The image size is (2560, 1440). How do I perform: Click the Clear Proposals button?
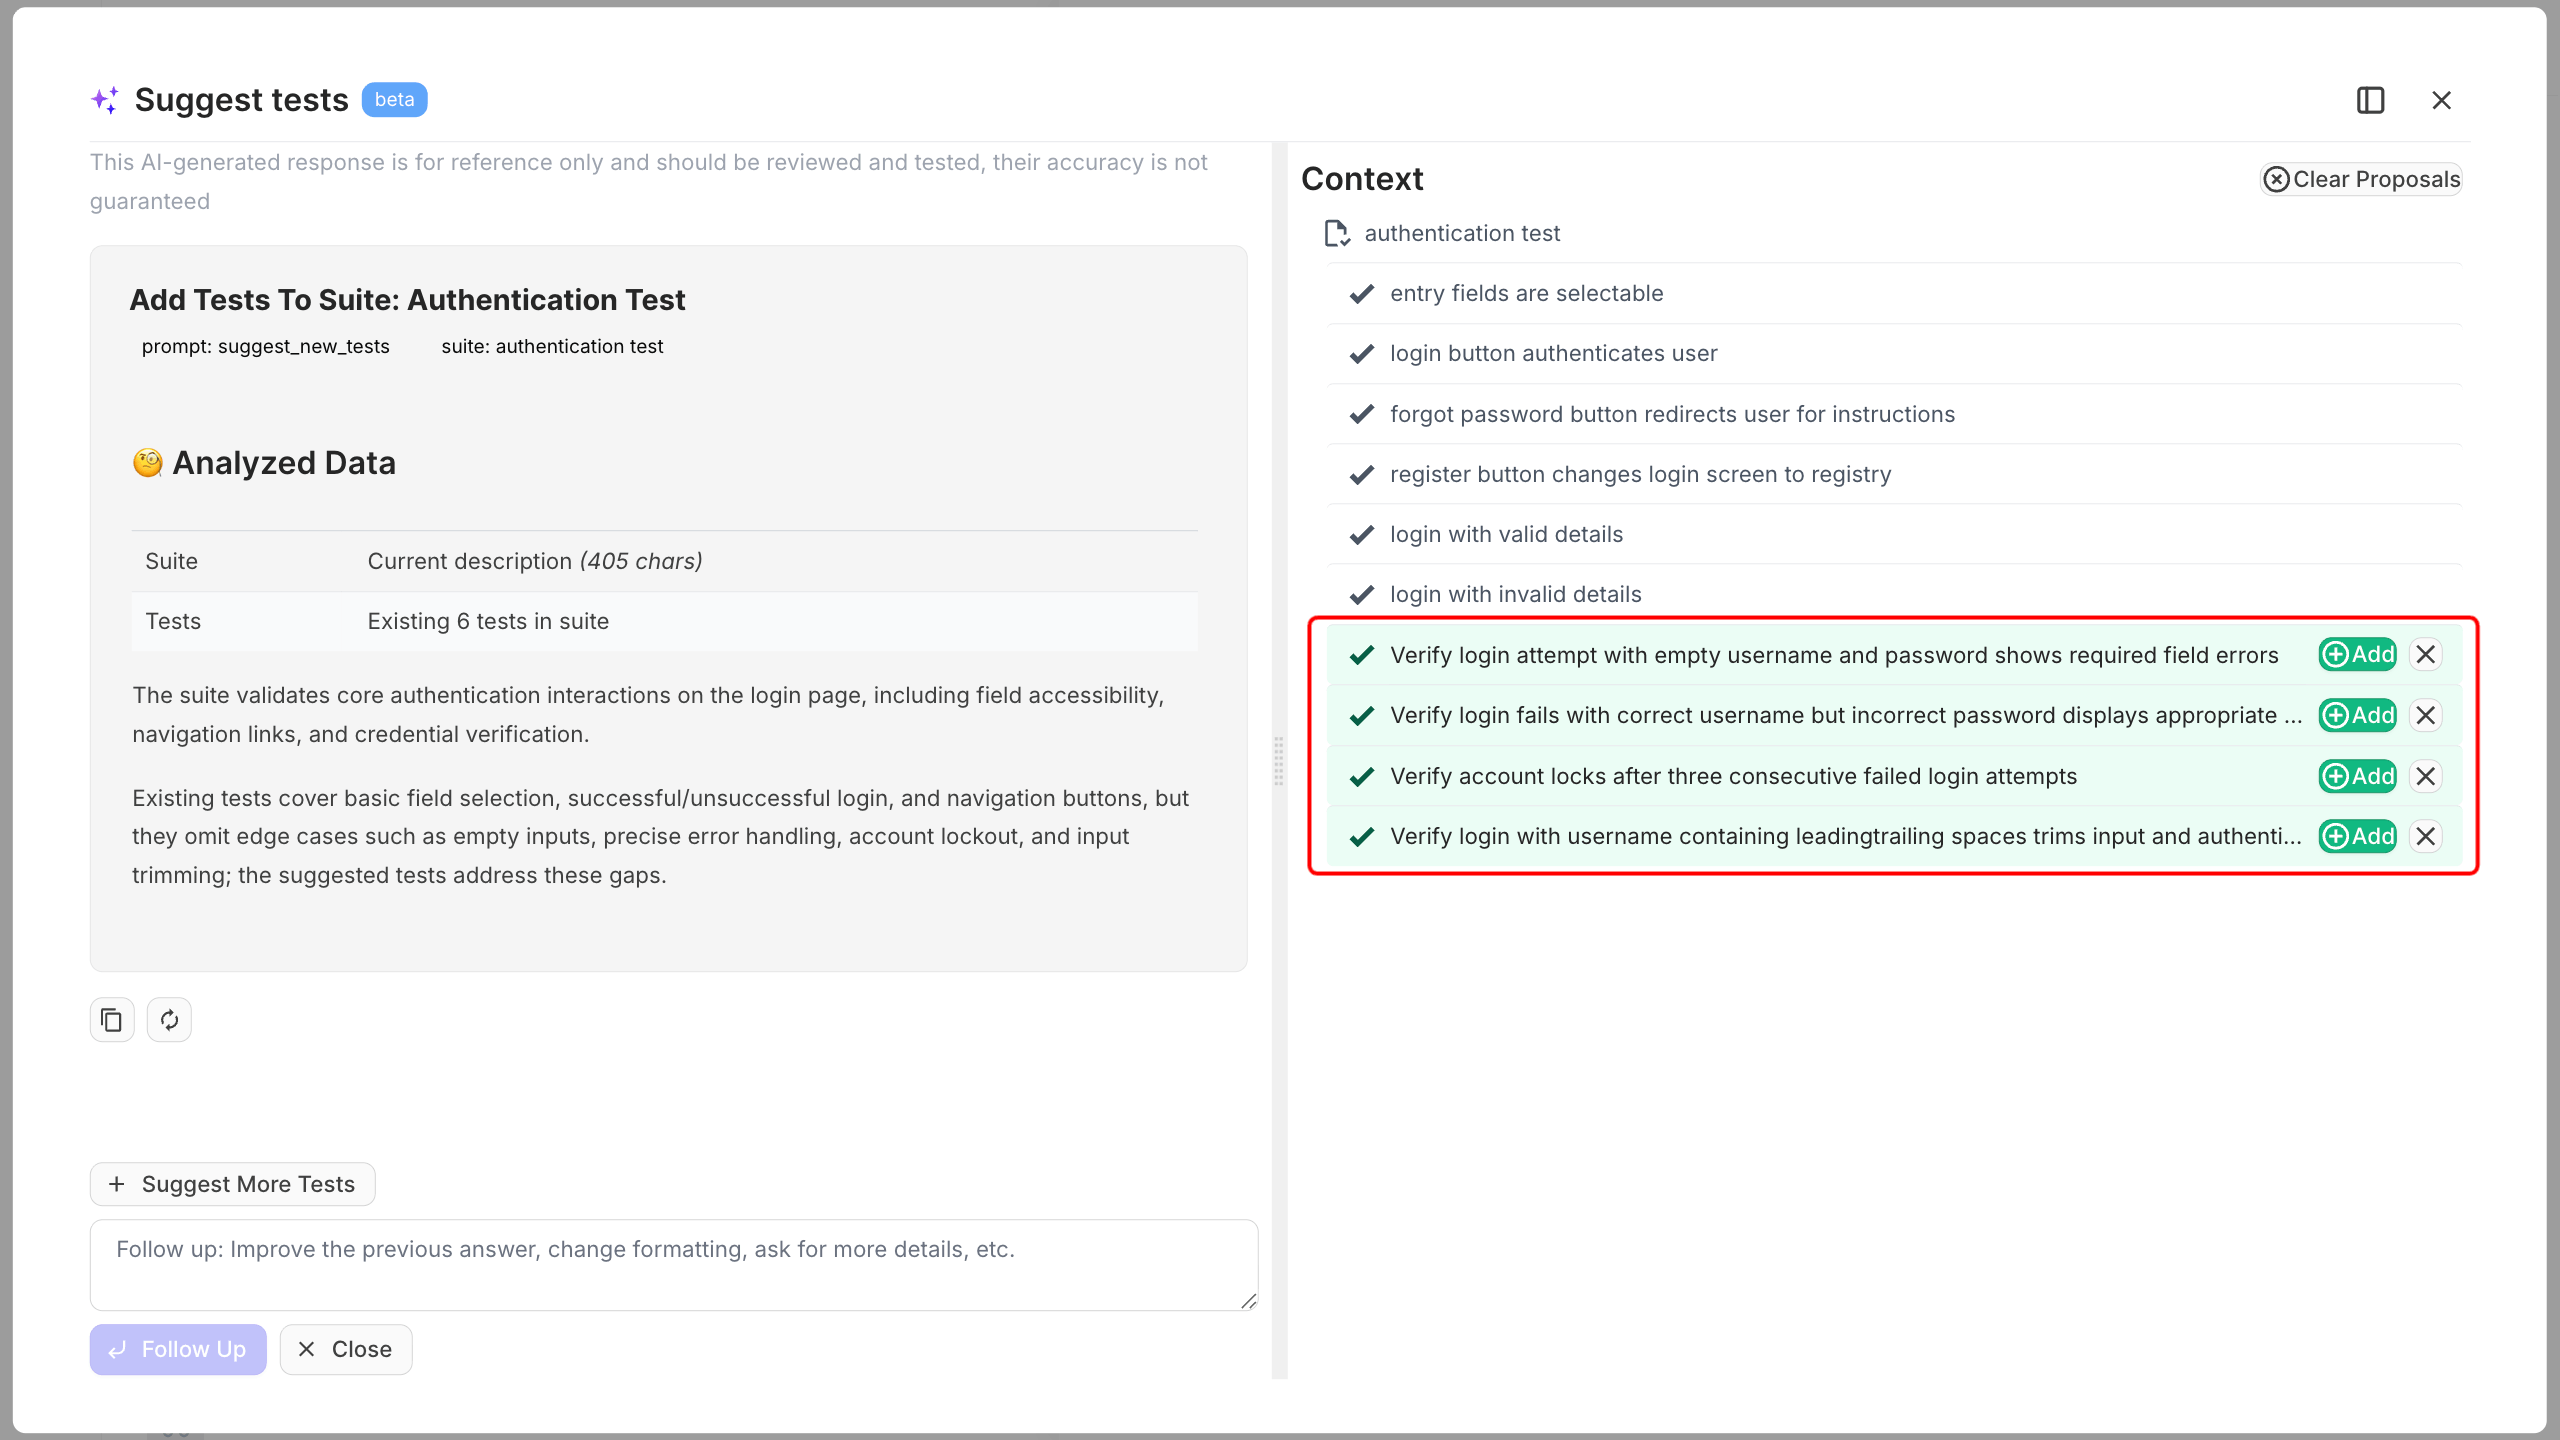[2361, 179]
